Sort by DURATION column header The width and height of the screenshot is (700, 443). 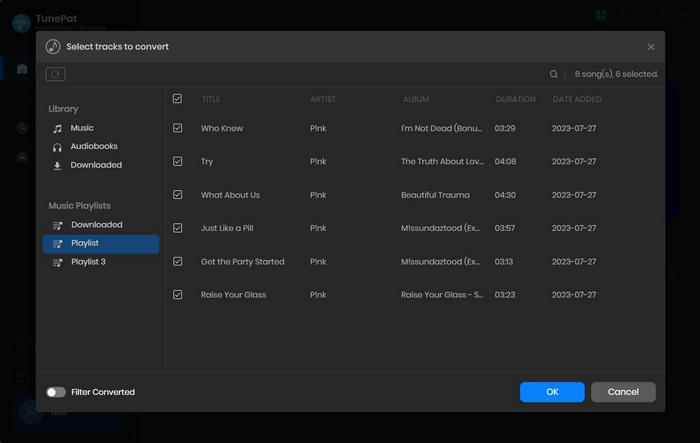point(516,99)
